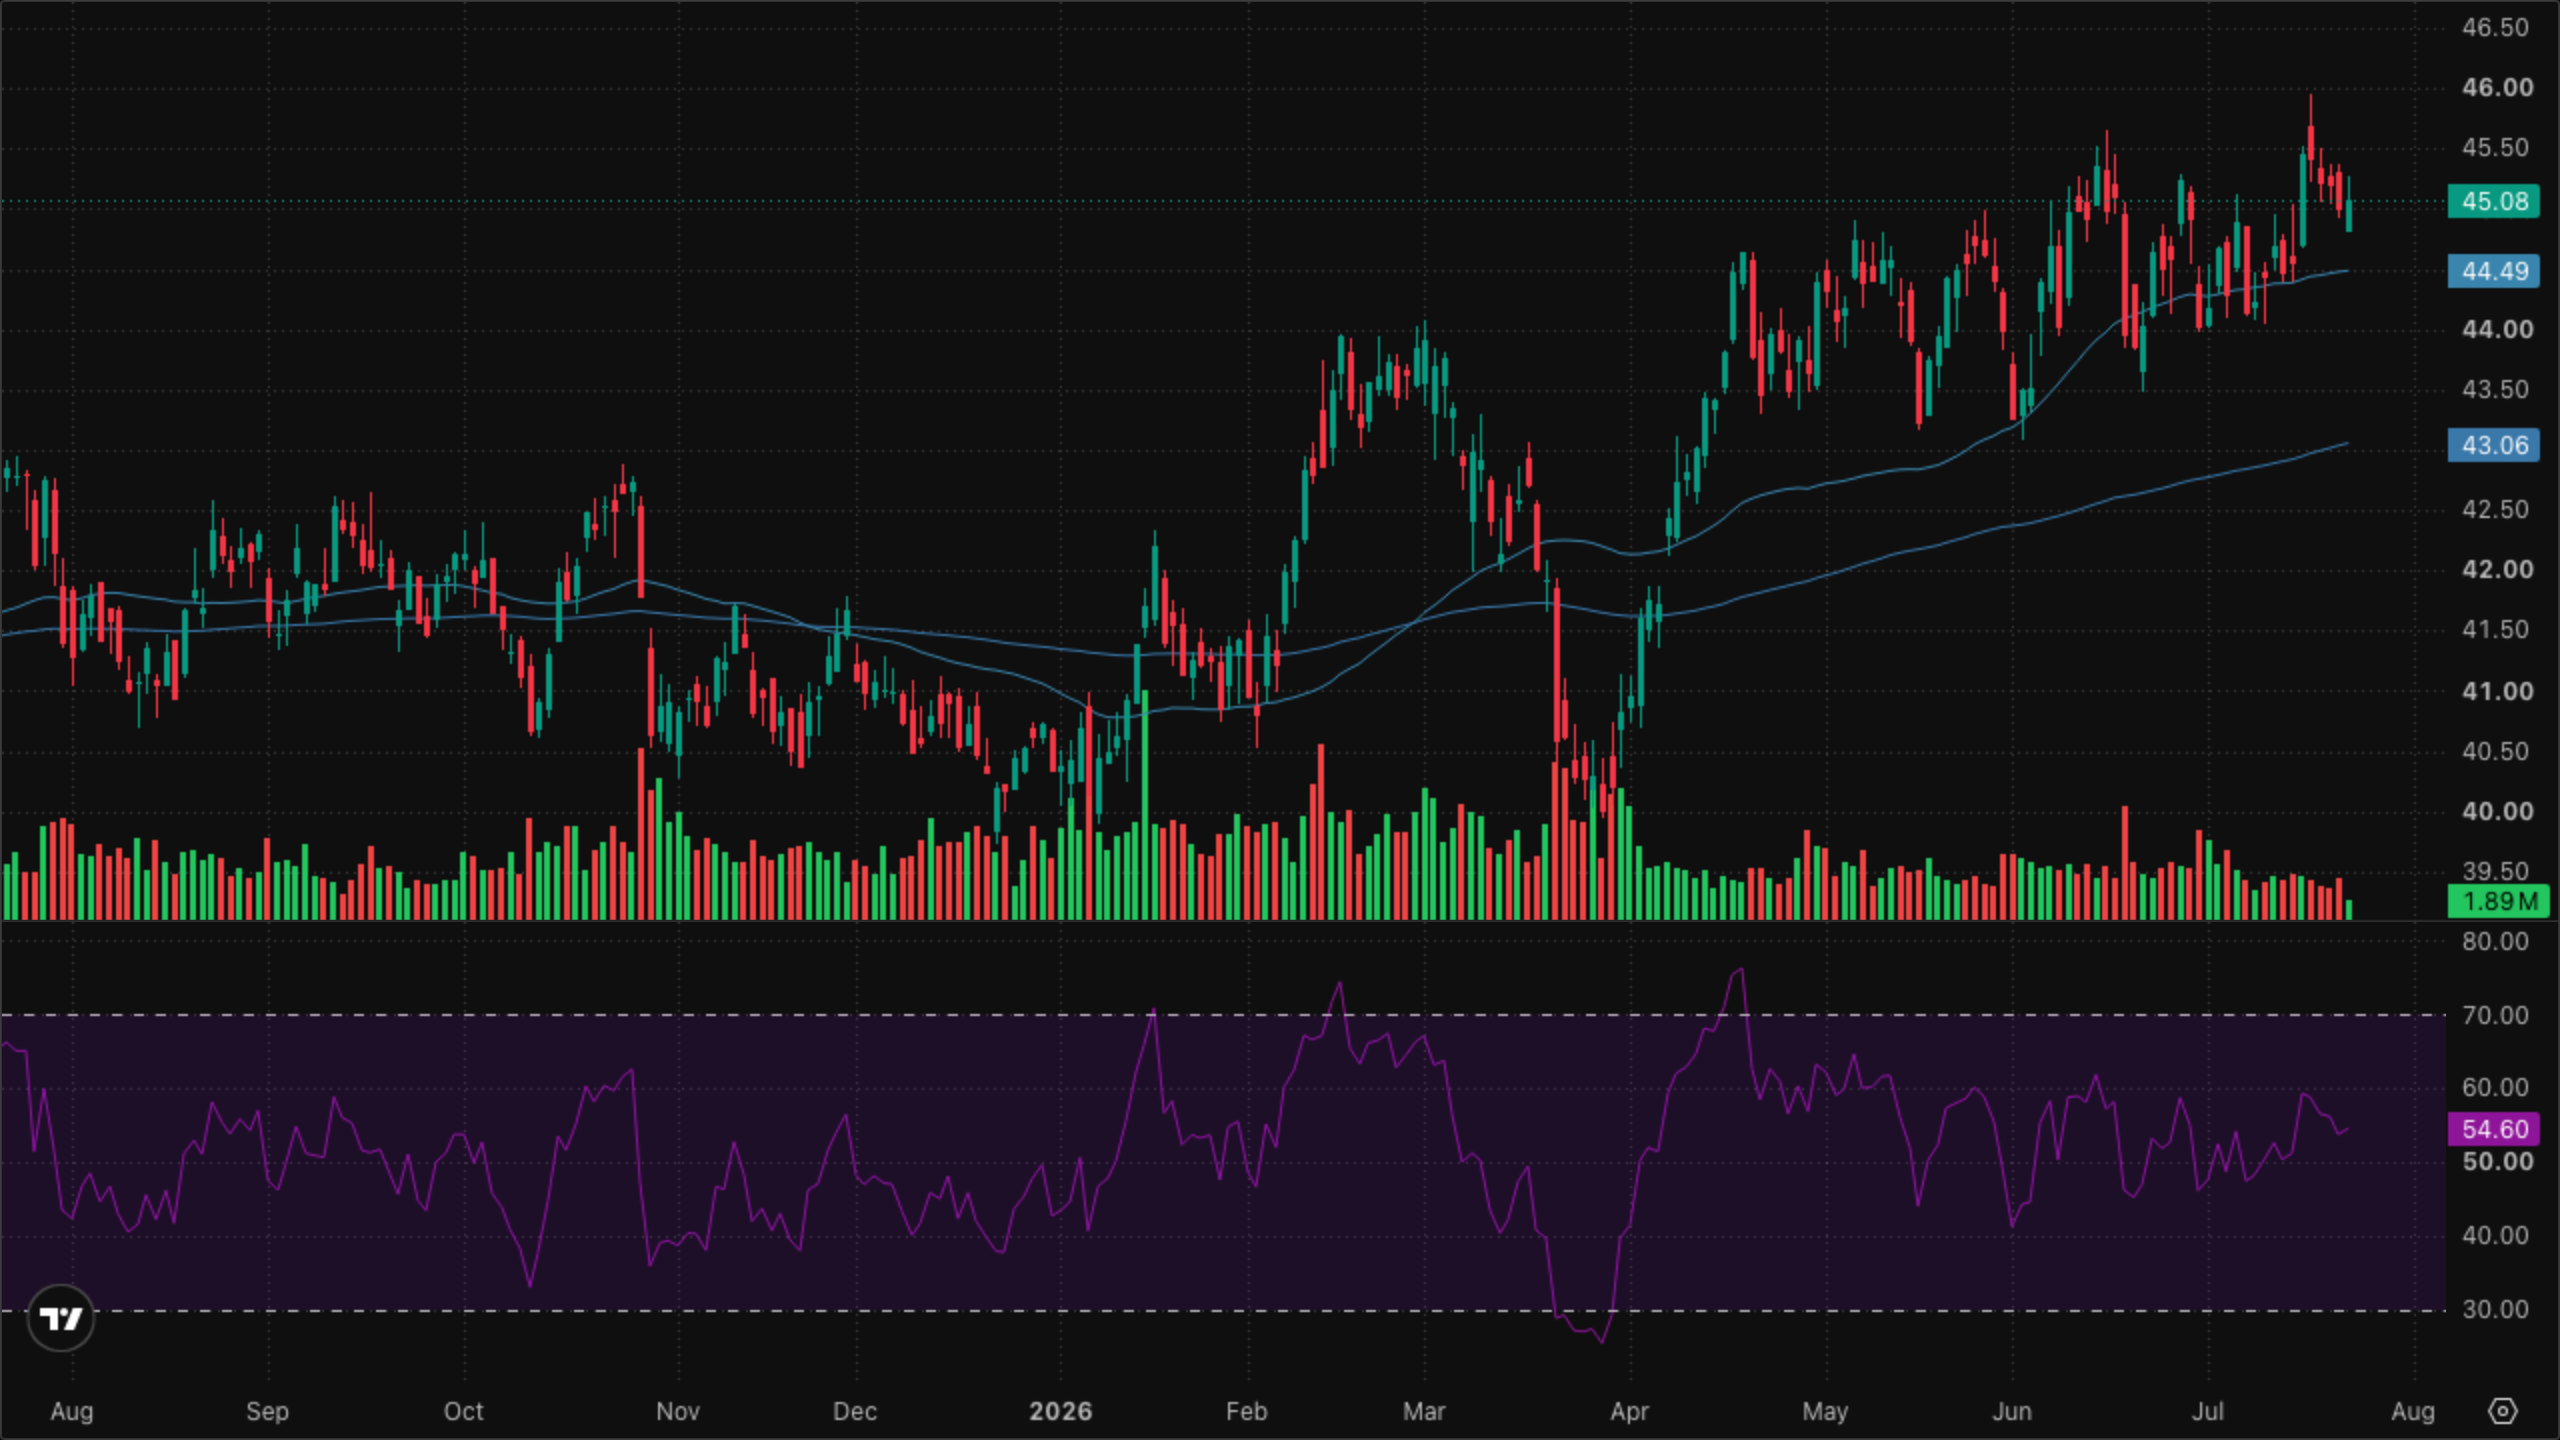Click Mar on the time axis
Image resolution: width=2560 pixels, height=1440 pixels.
tap(1424, 1411)
